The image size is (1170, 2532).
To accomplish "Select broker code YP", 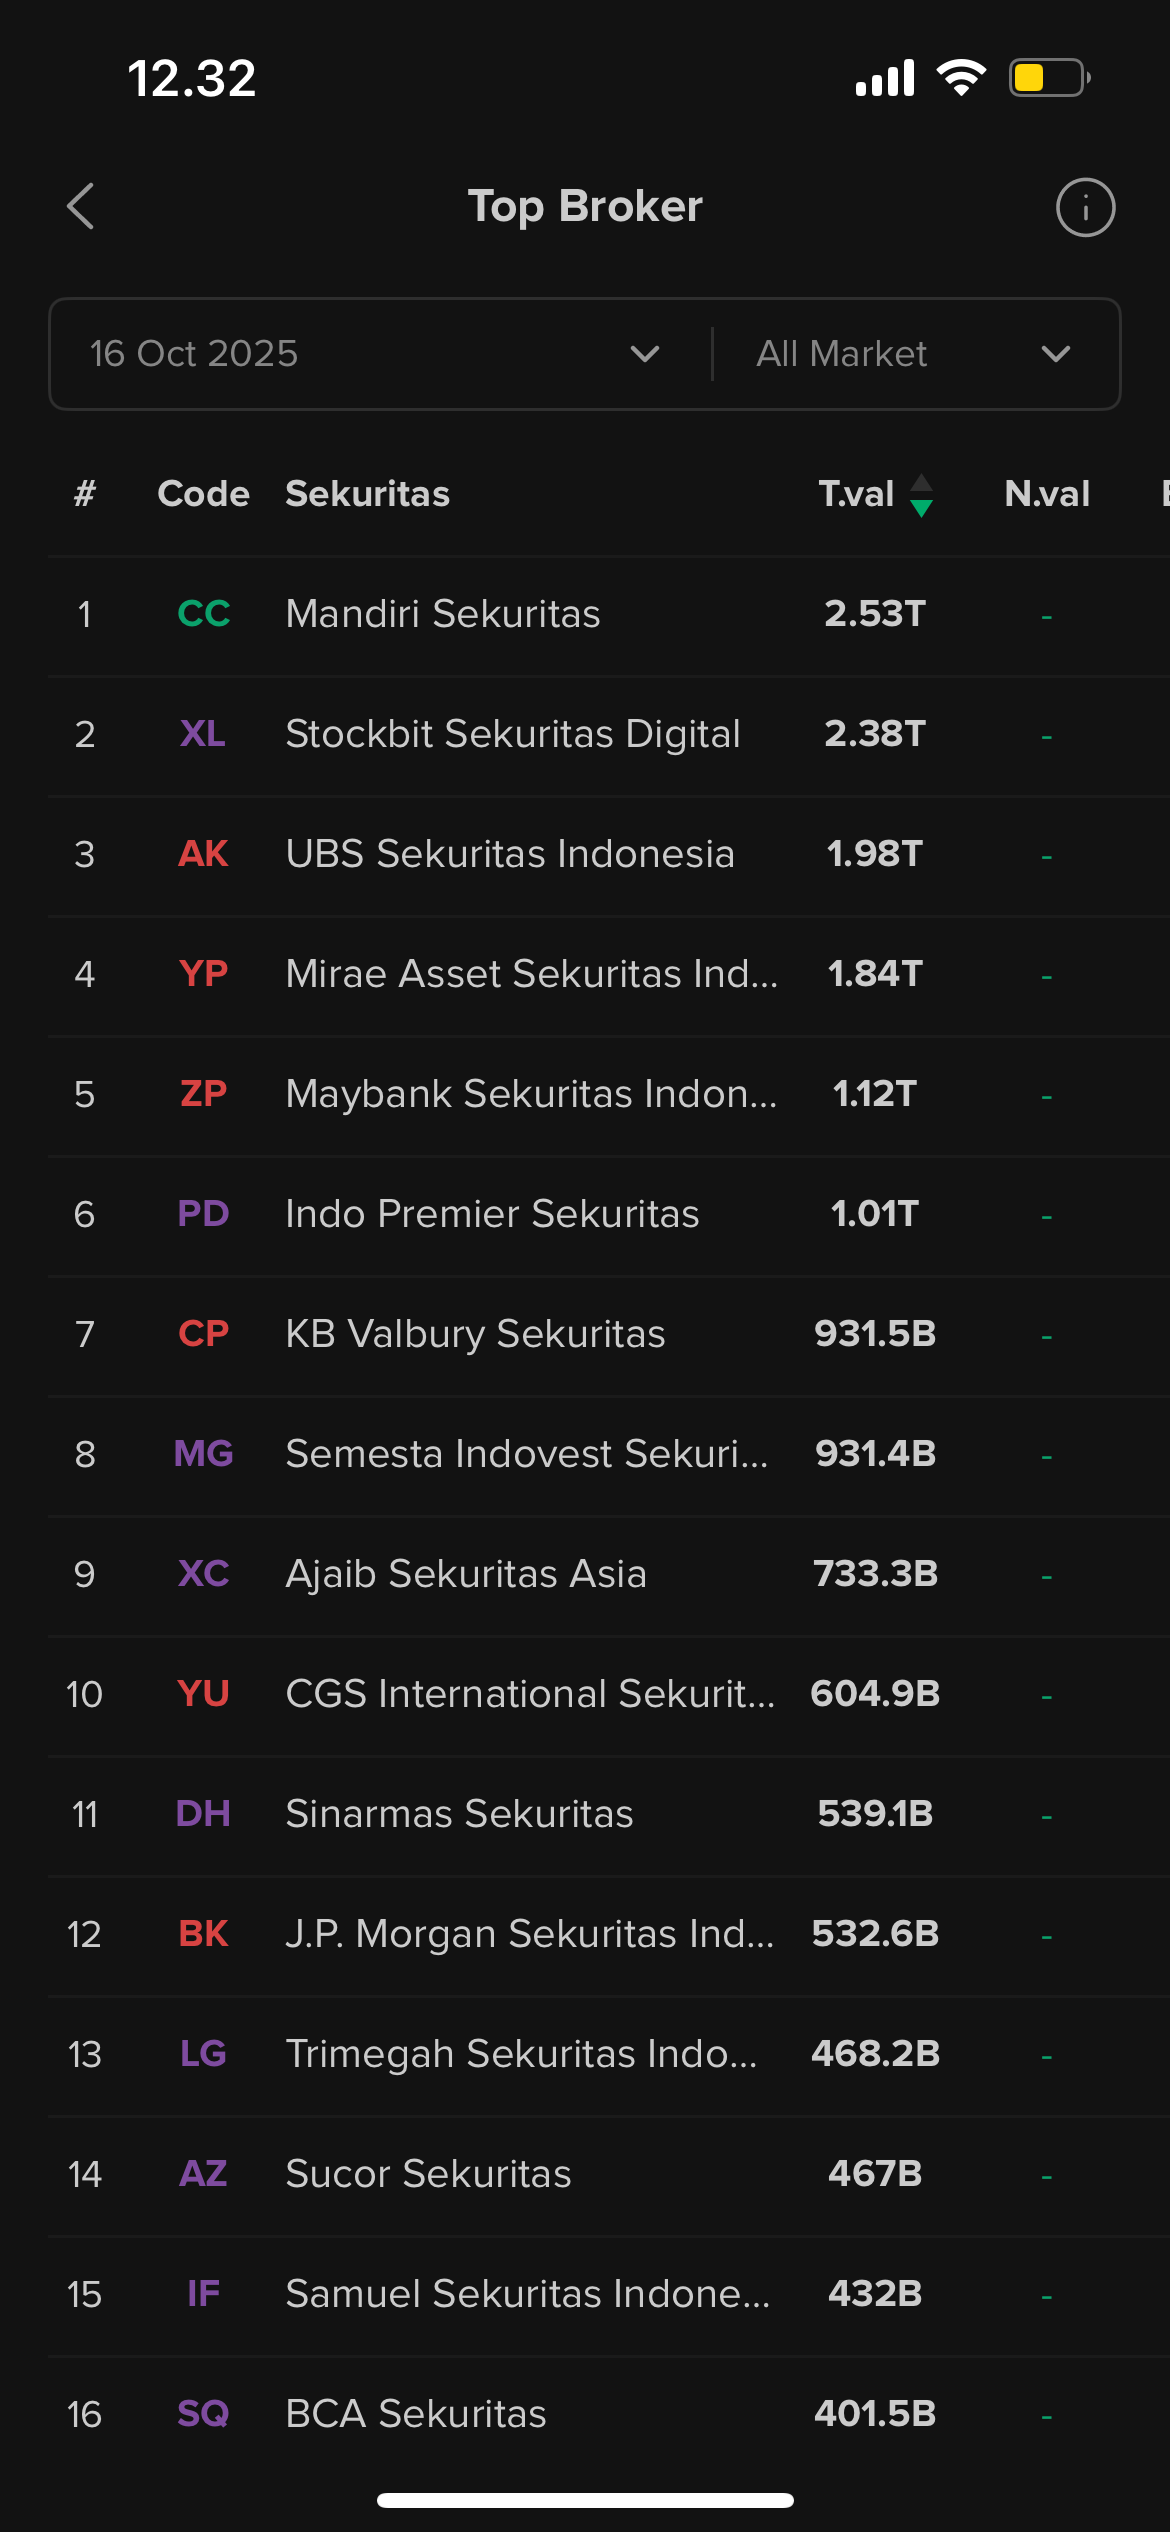I will tap(203, 974).
